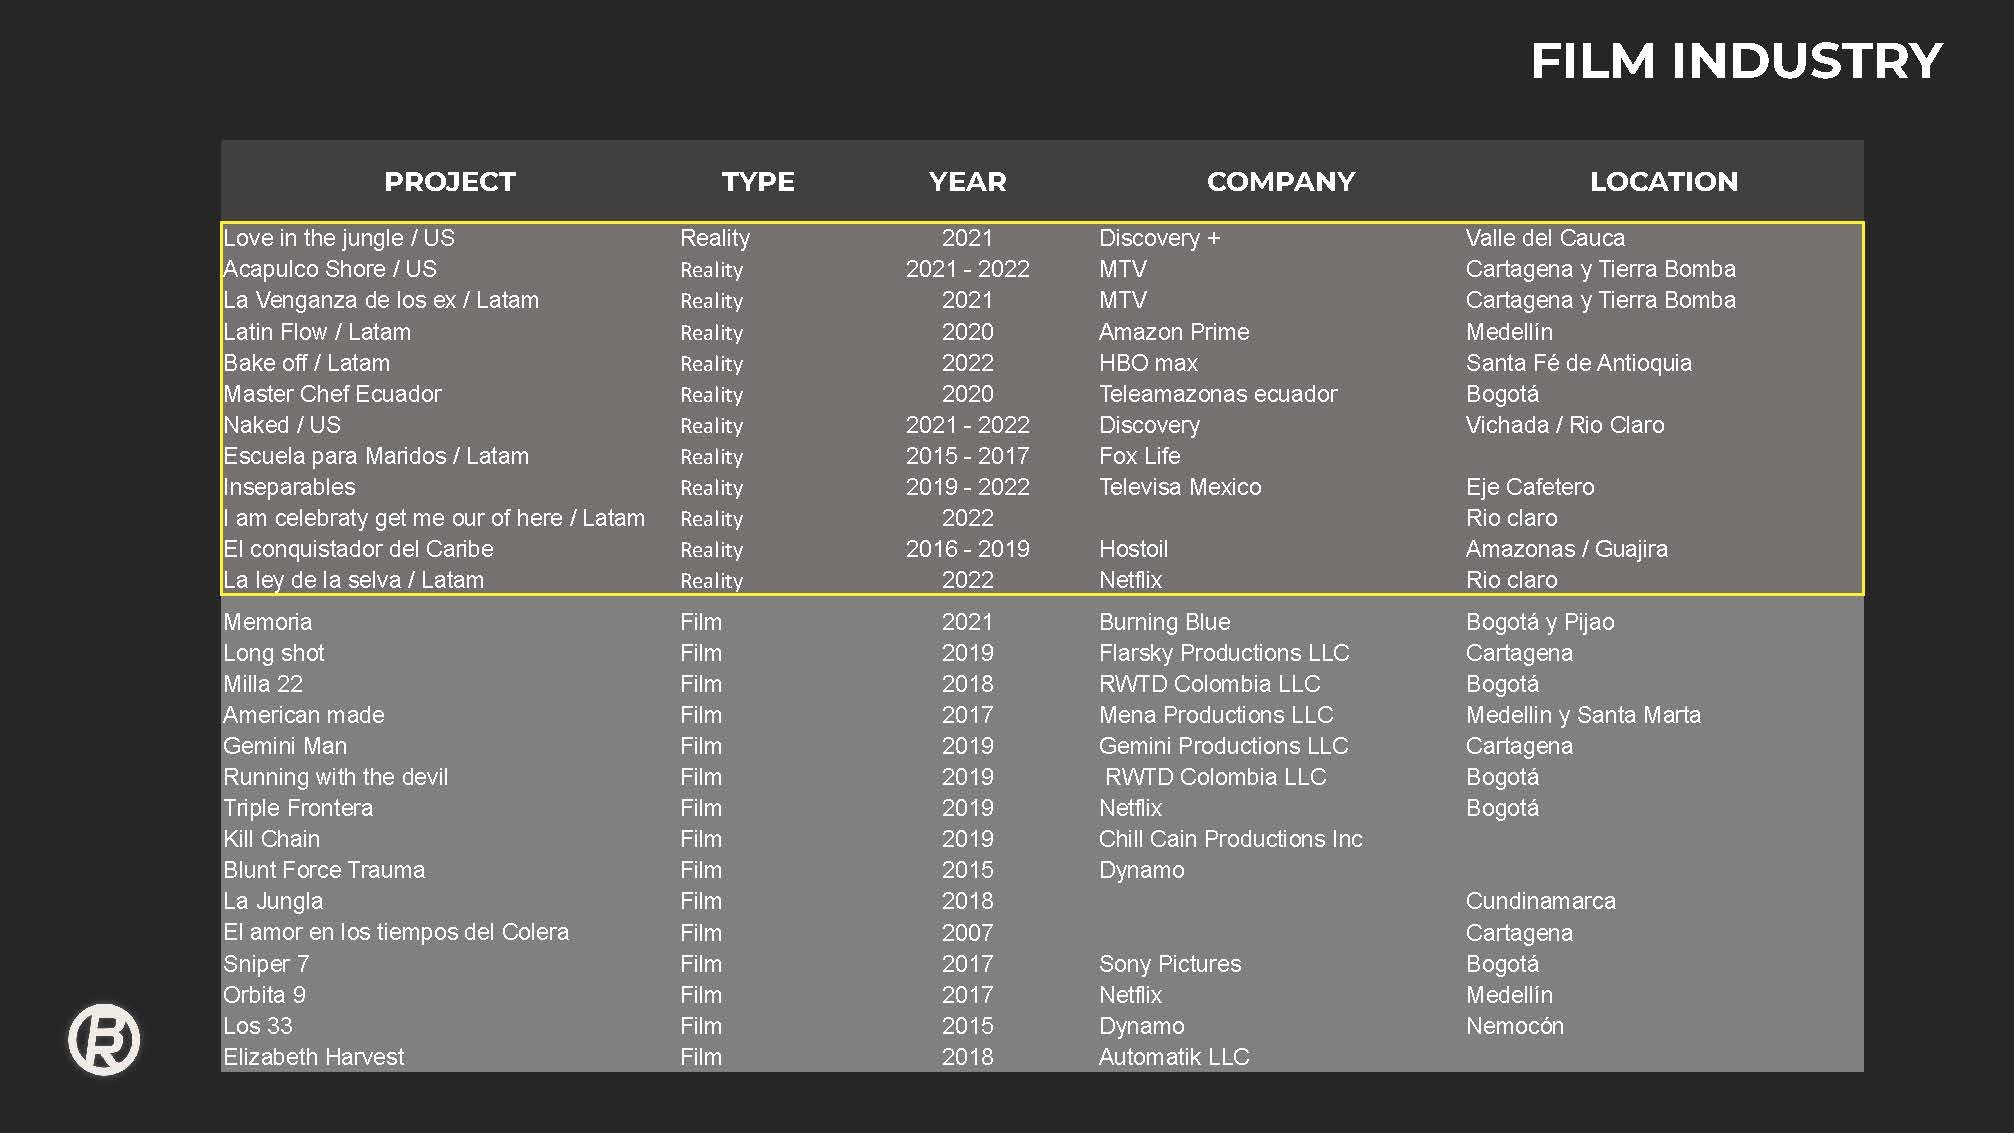Click 'Kill Chain' project name
The width and height of the screenshot is (2014, 1133).
[x=272, y=839]
